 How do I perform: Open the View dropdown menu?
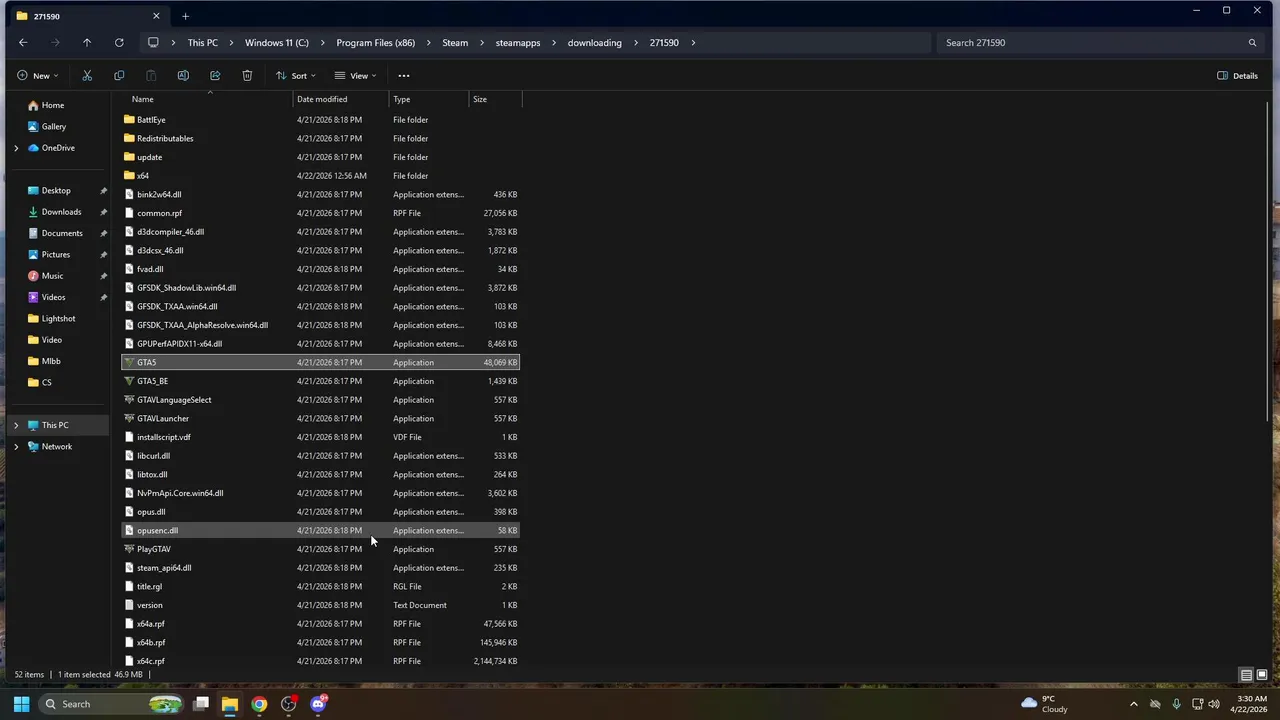[x=355, y=75]
